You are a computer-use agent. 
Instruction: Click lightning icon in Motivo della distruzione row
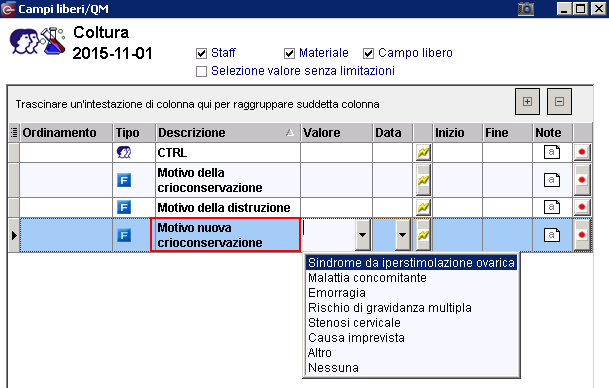coord(423,207)
